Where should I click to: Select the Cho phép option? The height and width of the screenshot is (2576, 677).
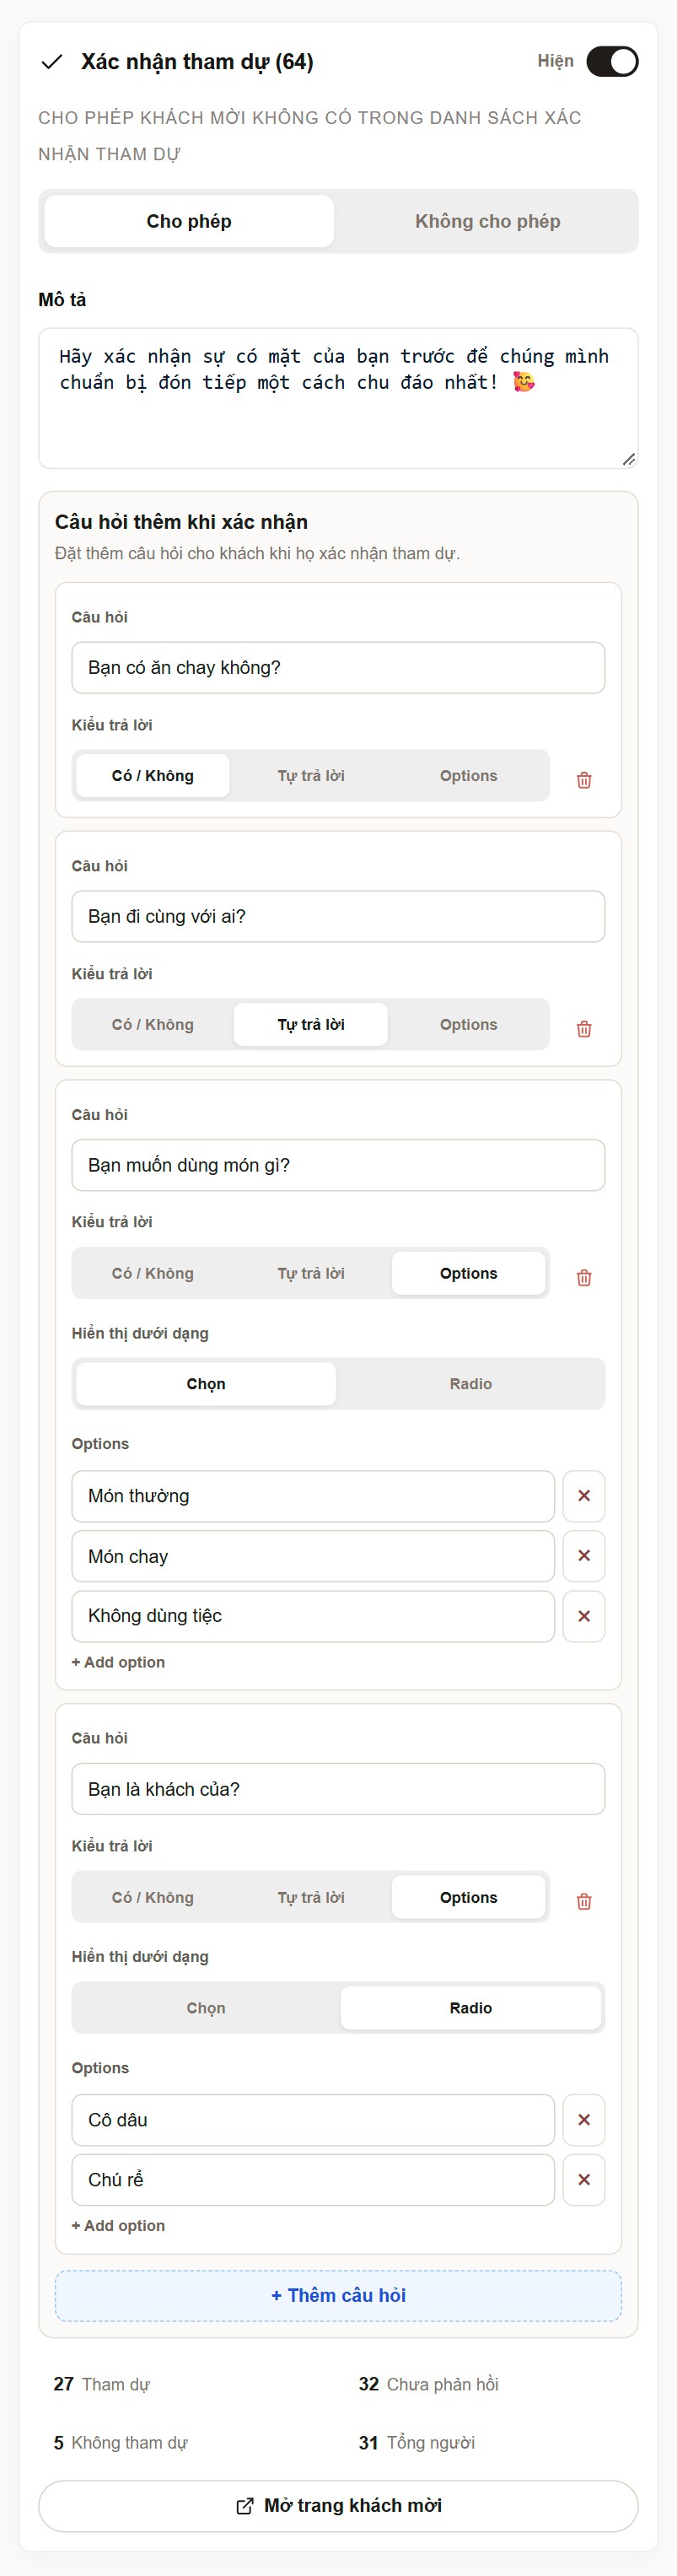point(189,221)
